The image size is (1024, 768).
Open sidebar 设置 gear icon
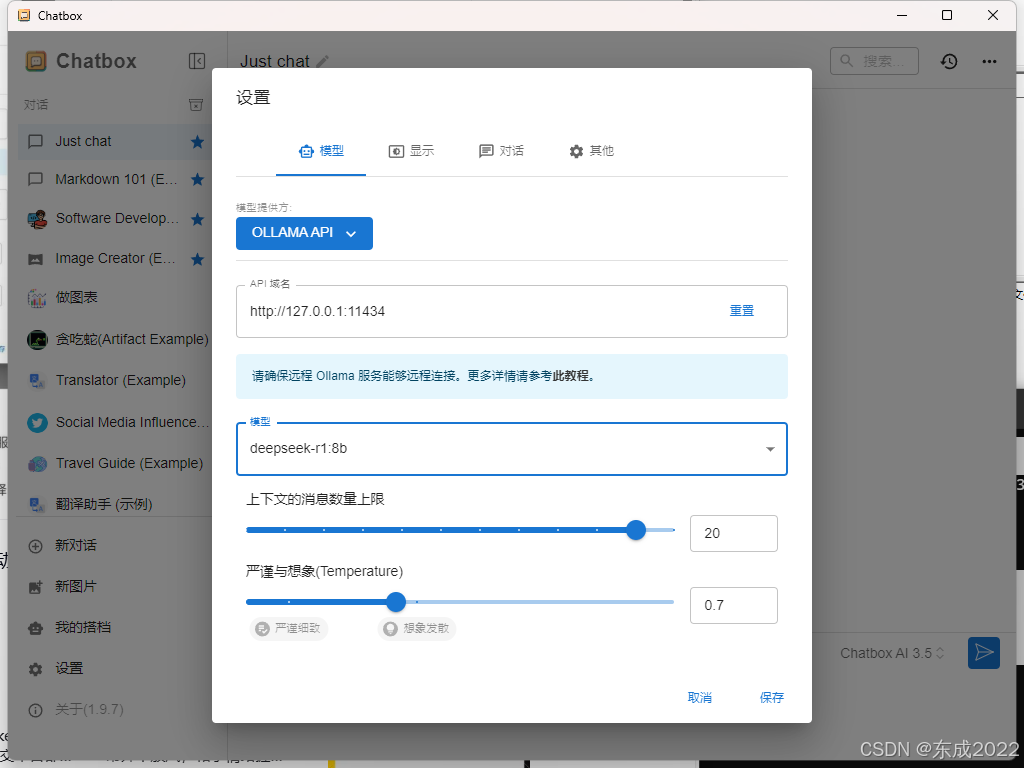[x=36, y=669]
